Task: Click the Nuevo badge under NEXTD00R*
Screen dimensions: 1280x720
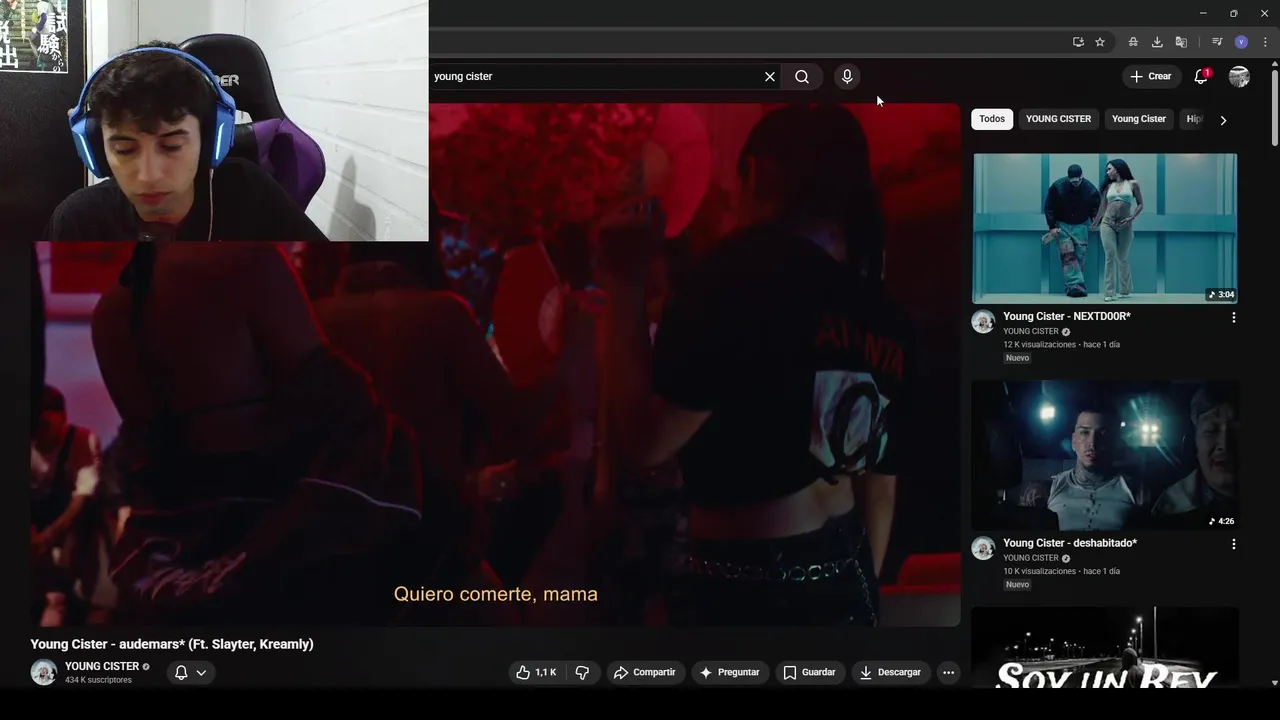Action: point(1017,358)
